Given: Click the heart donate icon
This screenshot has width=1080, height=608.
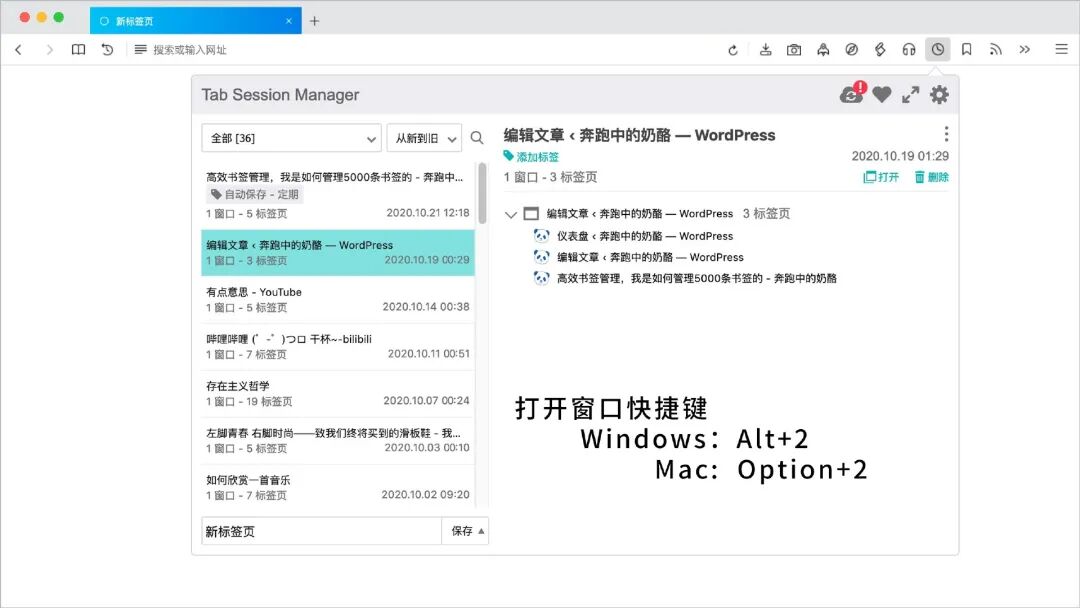Looking at the screenshot, I should 882,94.
